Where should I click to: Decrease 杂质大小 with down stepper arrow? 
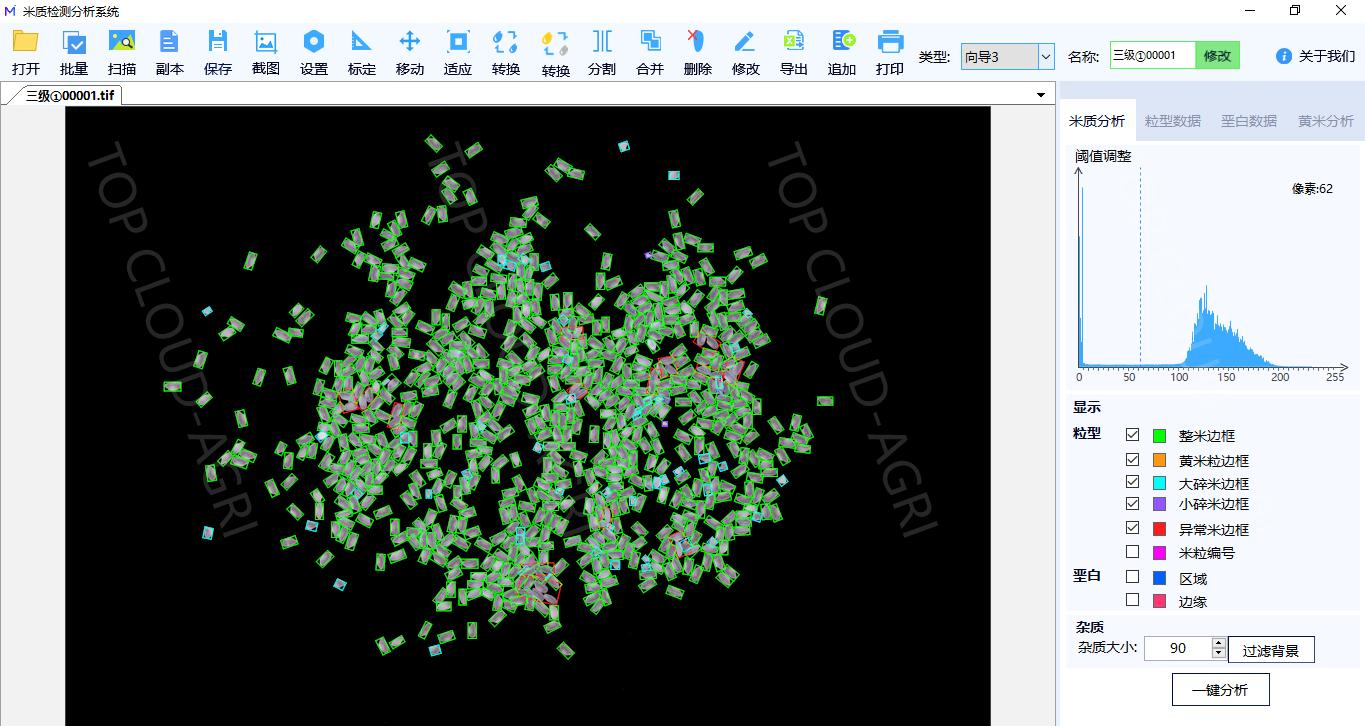click(1218, 653)
